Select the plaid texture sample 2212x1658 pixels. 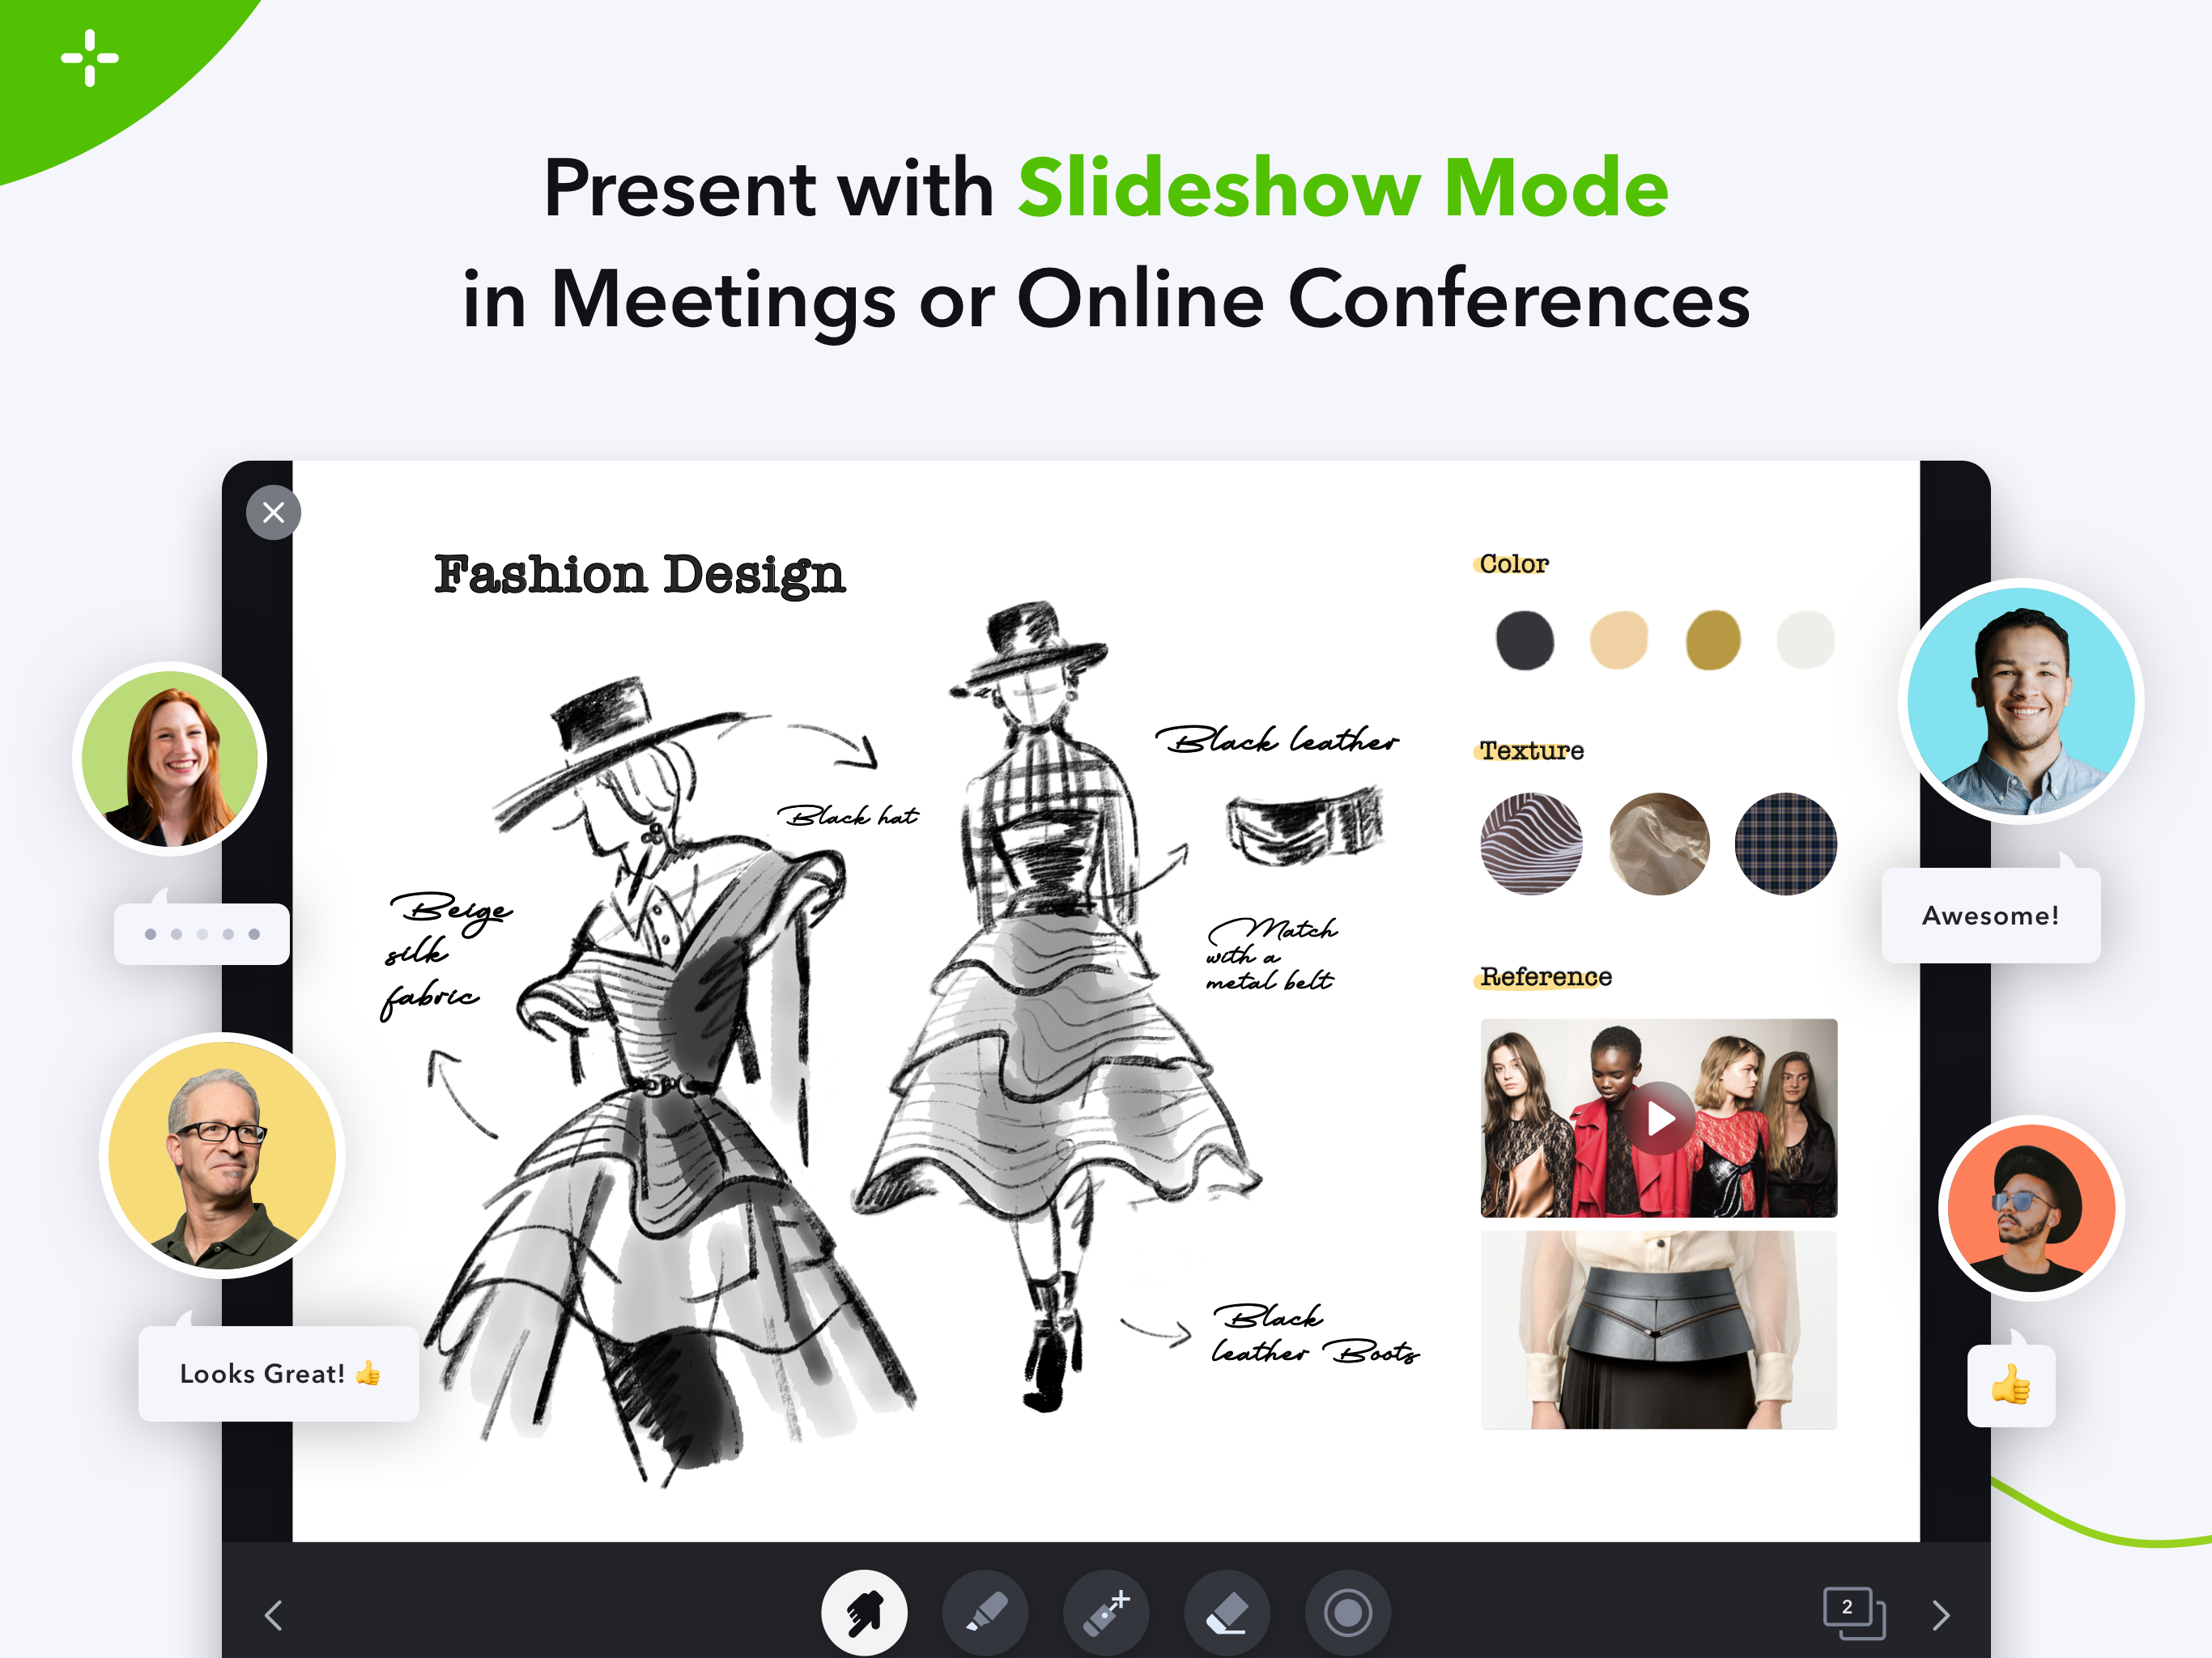coord(1785,843)
